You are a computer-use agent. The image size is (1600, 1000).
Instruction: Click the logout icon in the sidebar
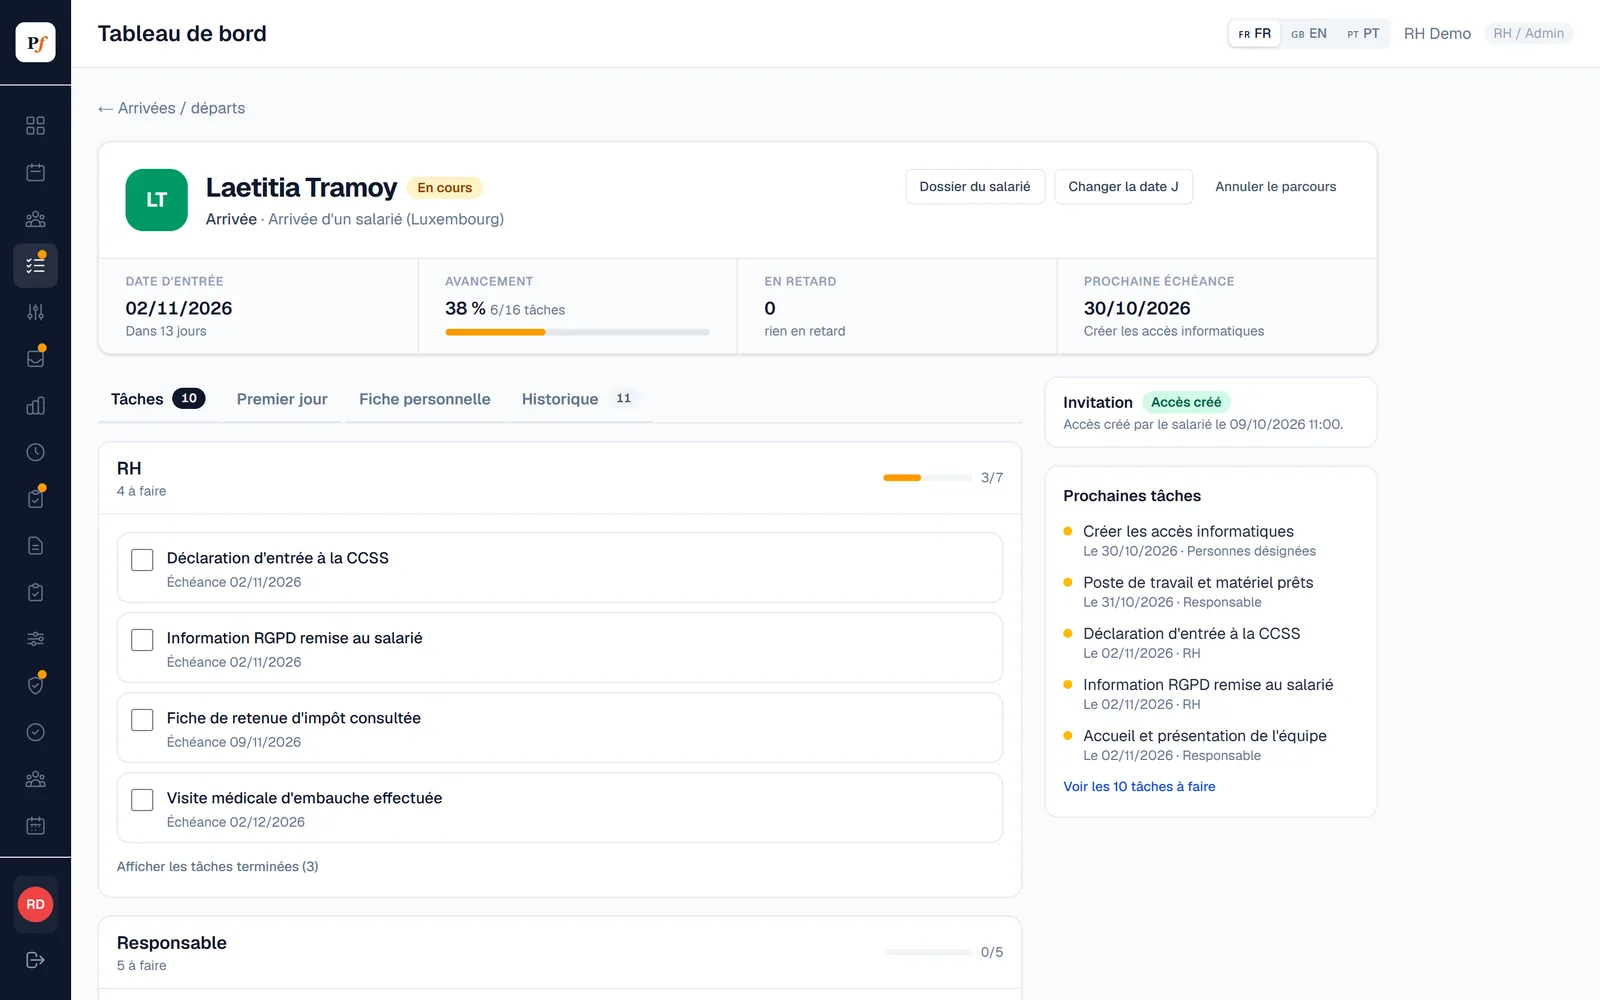(35, 960)
